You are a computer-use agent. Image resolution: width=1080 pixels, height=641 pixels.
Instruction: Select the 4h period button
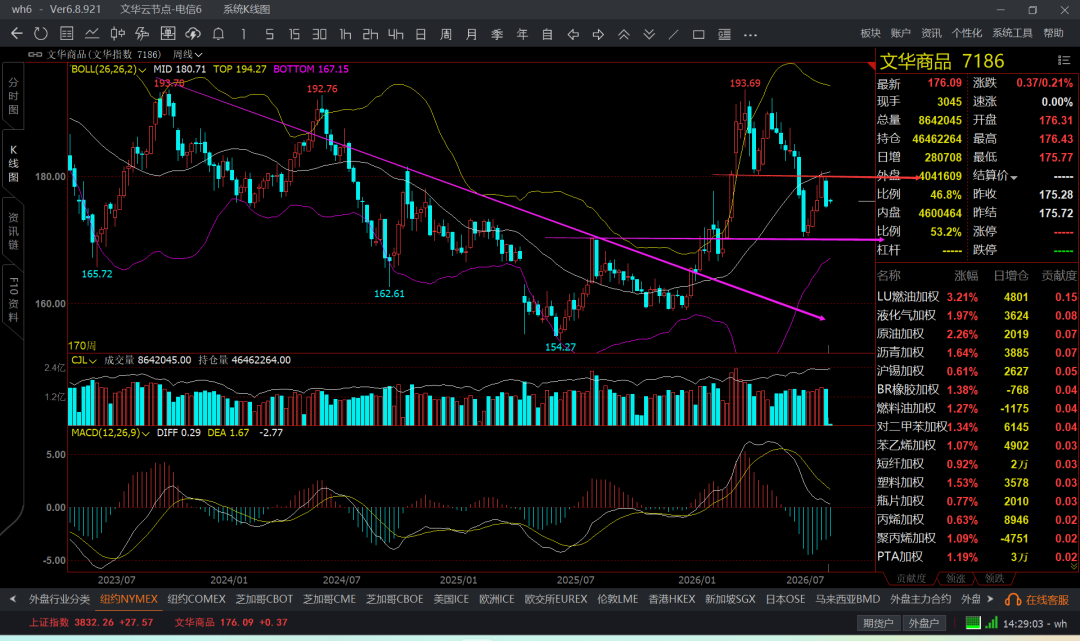tap(395, 34)
